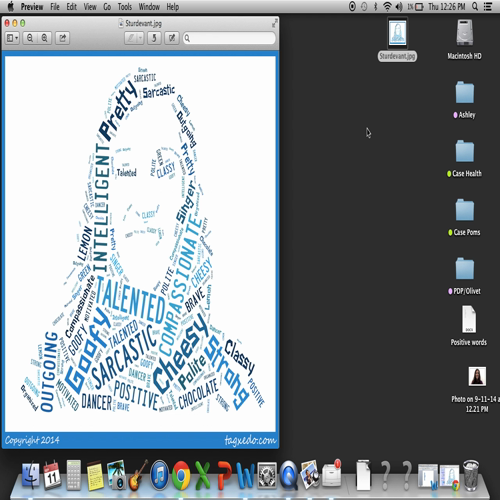500x500 pixels.
Task: Open the View menu
Action: click(90, 7)
